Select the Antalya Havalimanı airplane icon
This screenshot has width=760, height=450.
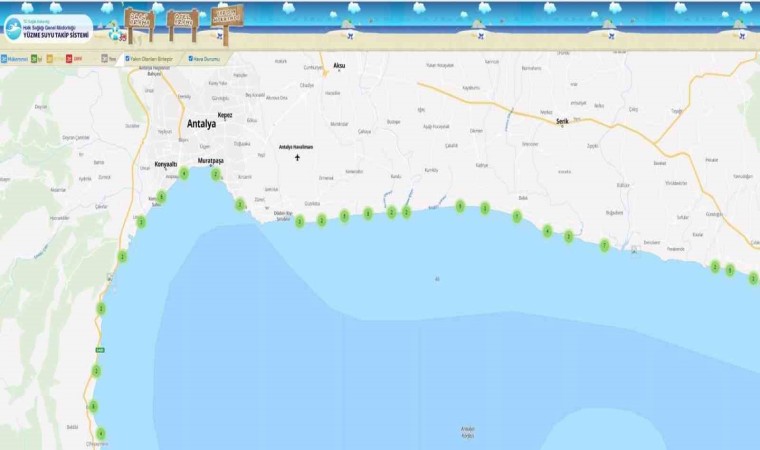[x=297, y=157]
